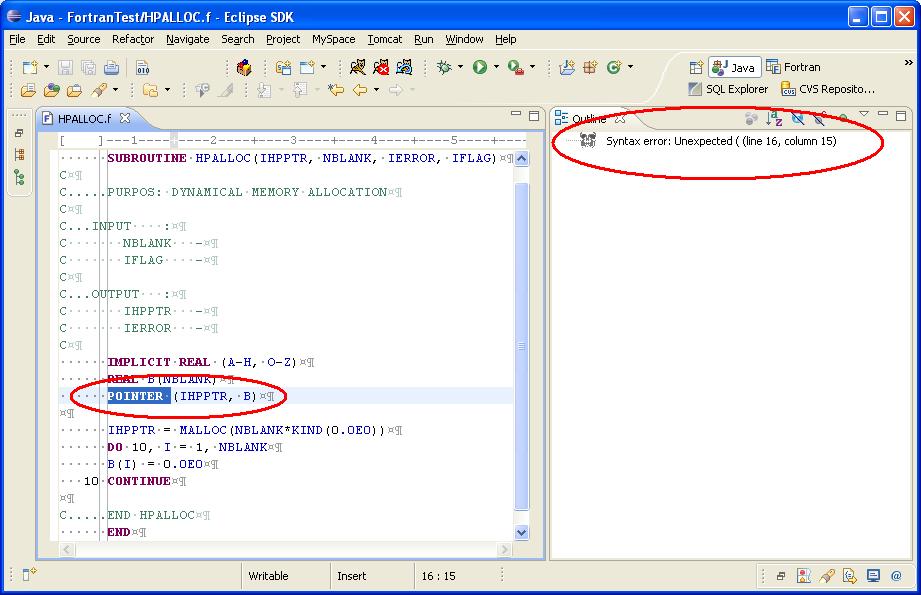Click the New wizard icon in toolbar
Image resolution: width=921 pixels, height=595 pixels.
click(x=30, y=68)
